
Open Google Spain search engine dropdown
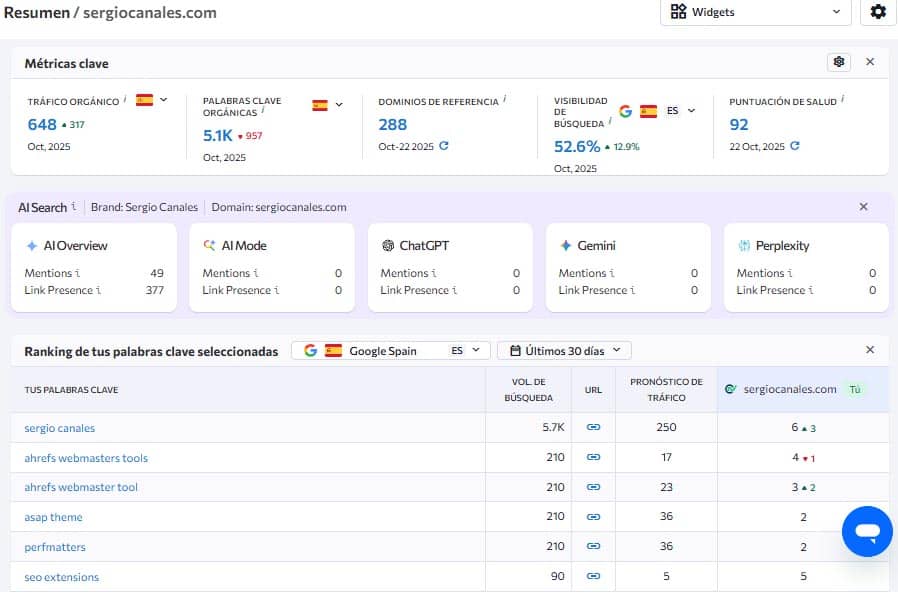(x=391, y=351)
